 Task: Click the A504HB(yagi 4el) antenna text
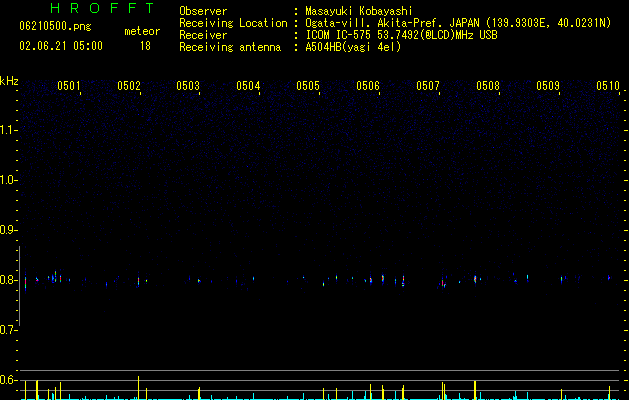pos(353,47)
